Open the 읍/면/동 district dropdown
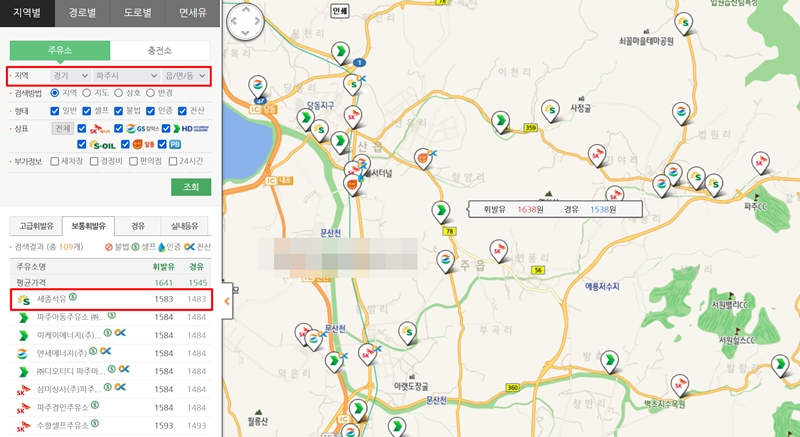Viewport: 800px width, 437px height. [185, 75]
